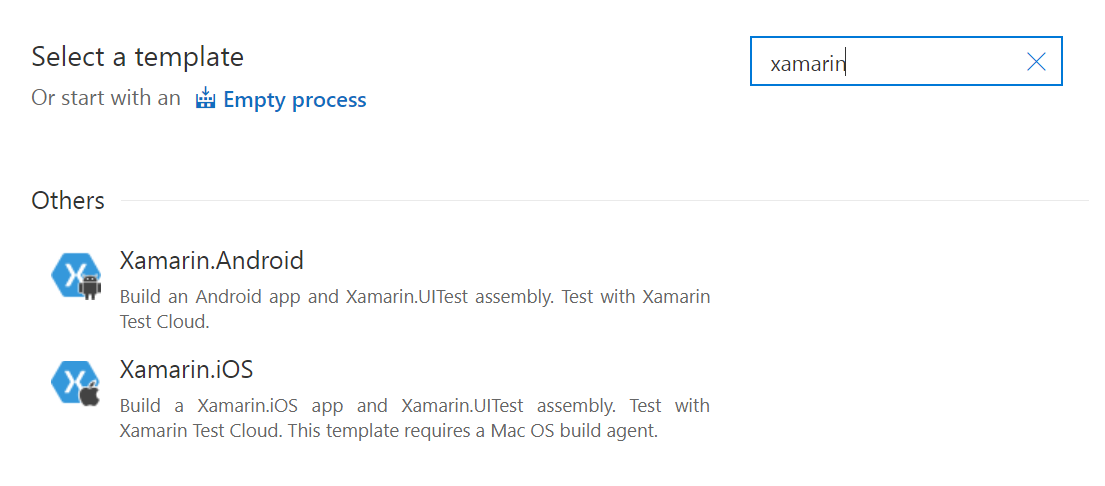Click the Others section heading
The height and width of the screenshot is (486, 1105).
tap(68, 201)
